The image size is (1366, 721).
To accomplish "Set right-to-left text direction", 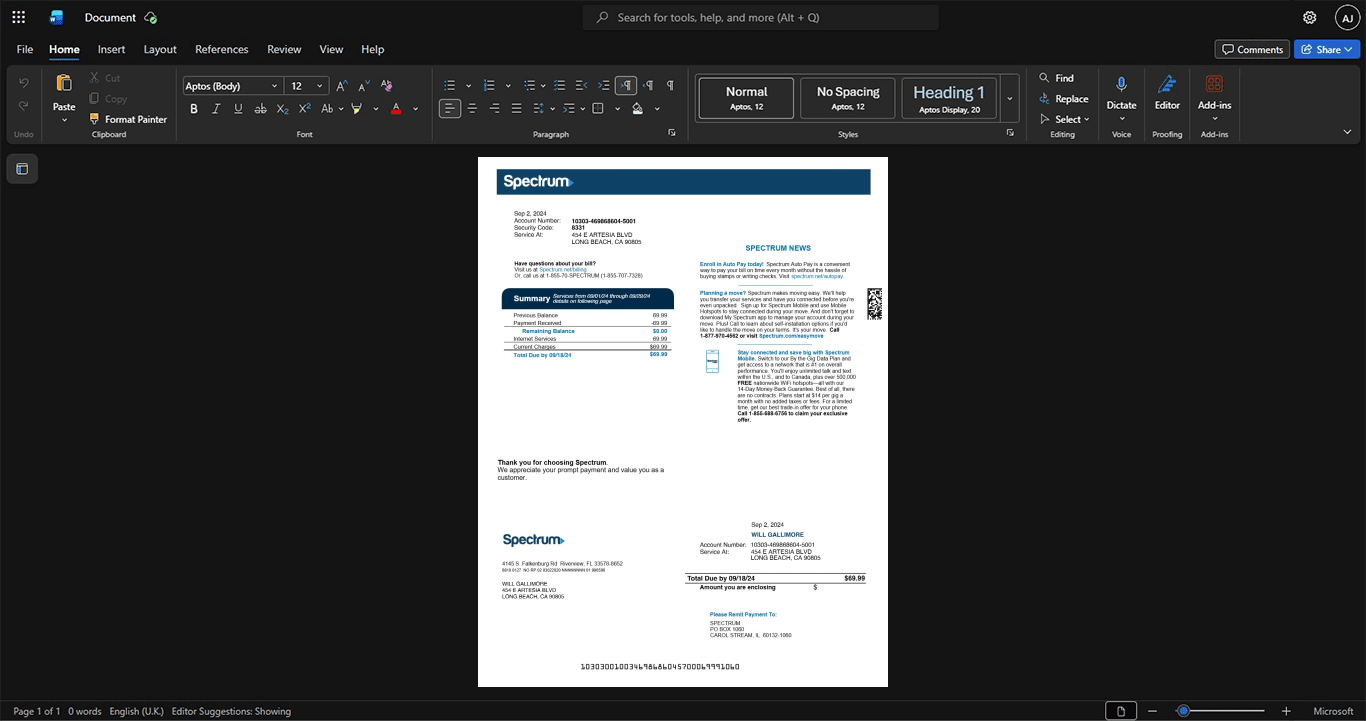I will tap(648, 86).
